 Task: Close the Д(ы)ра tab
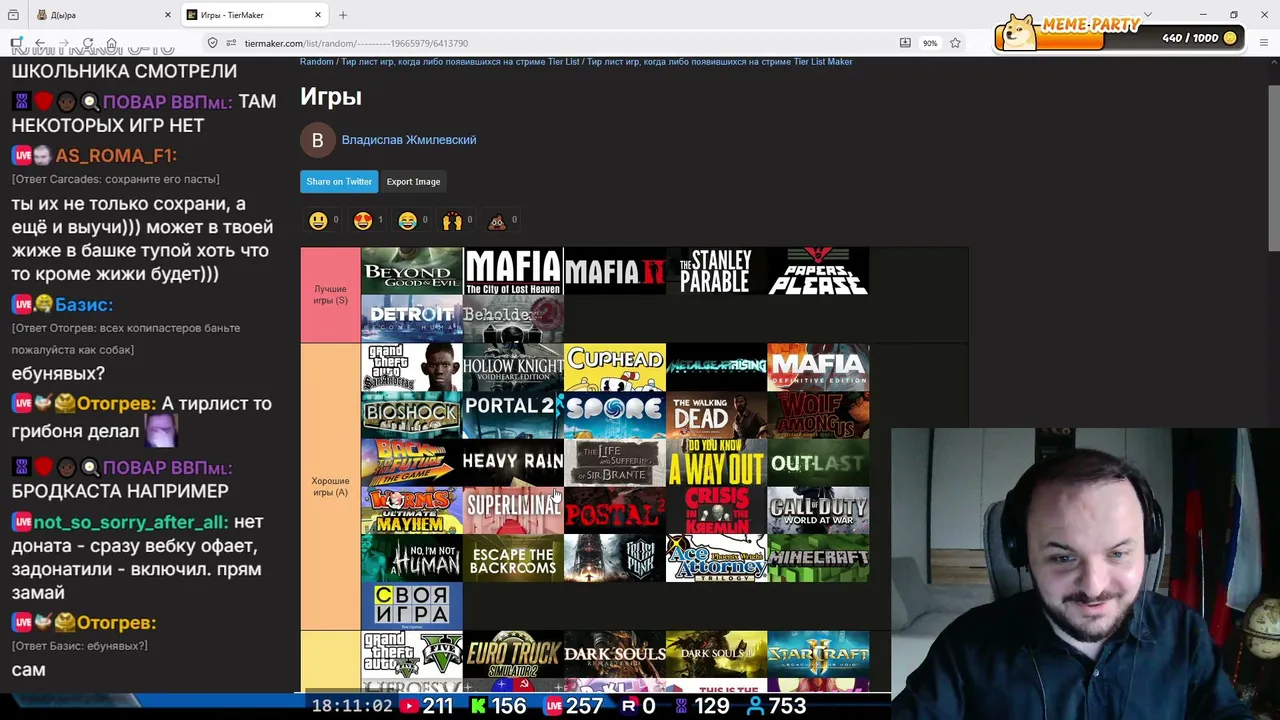[168, 15]
